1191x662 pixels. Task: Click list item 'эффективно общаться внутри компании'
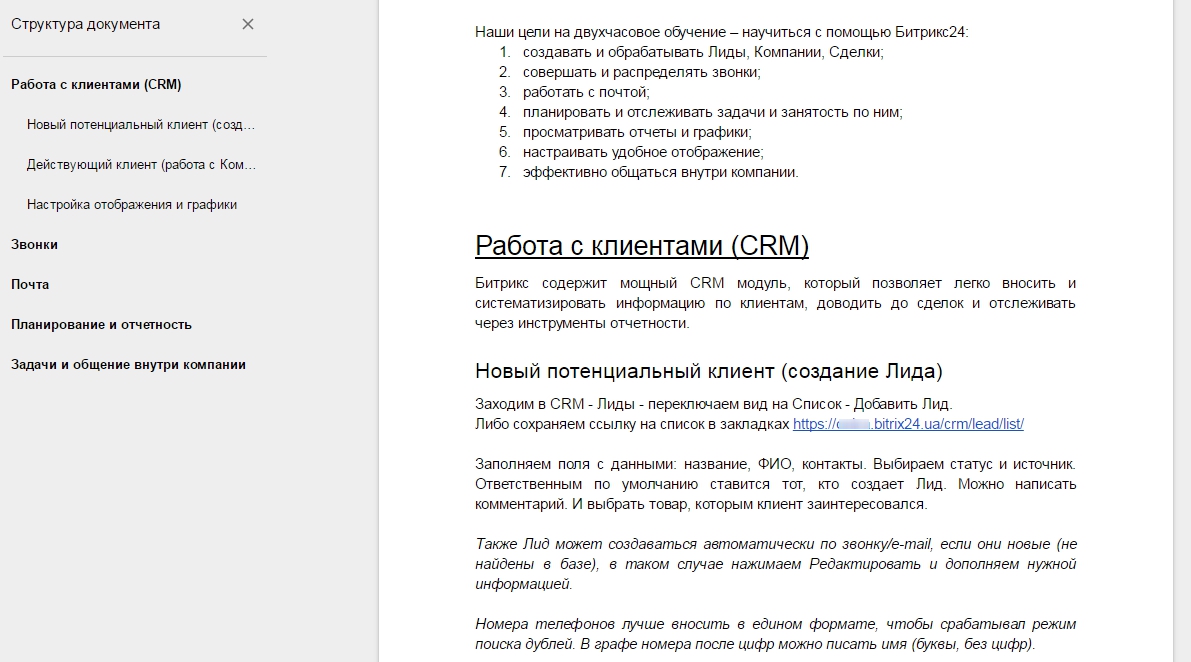click(660, 172)
